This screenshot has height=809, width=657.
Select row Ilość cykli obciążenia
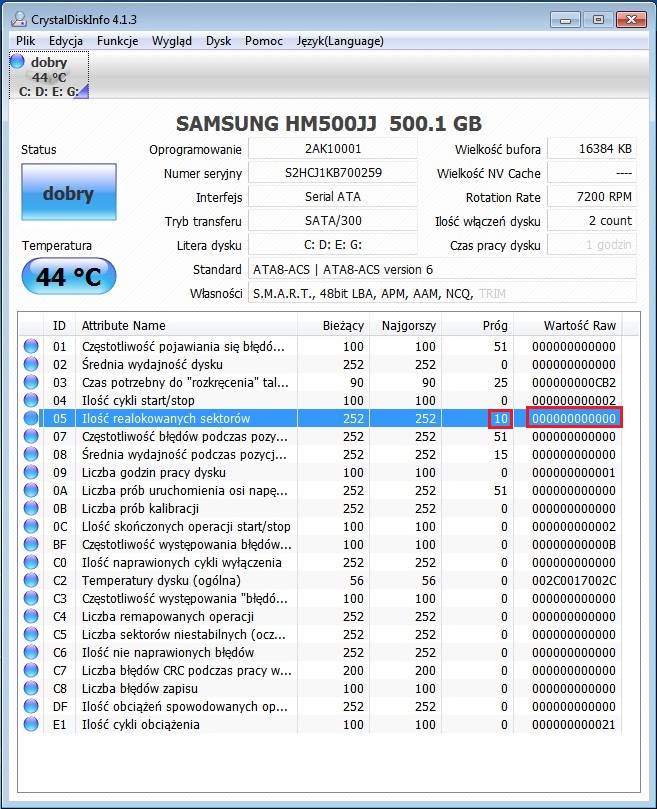point(320,724)
